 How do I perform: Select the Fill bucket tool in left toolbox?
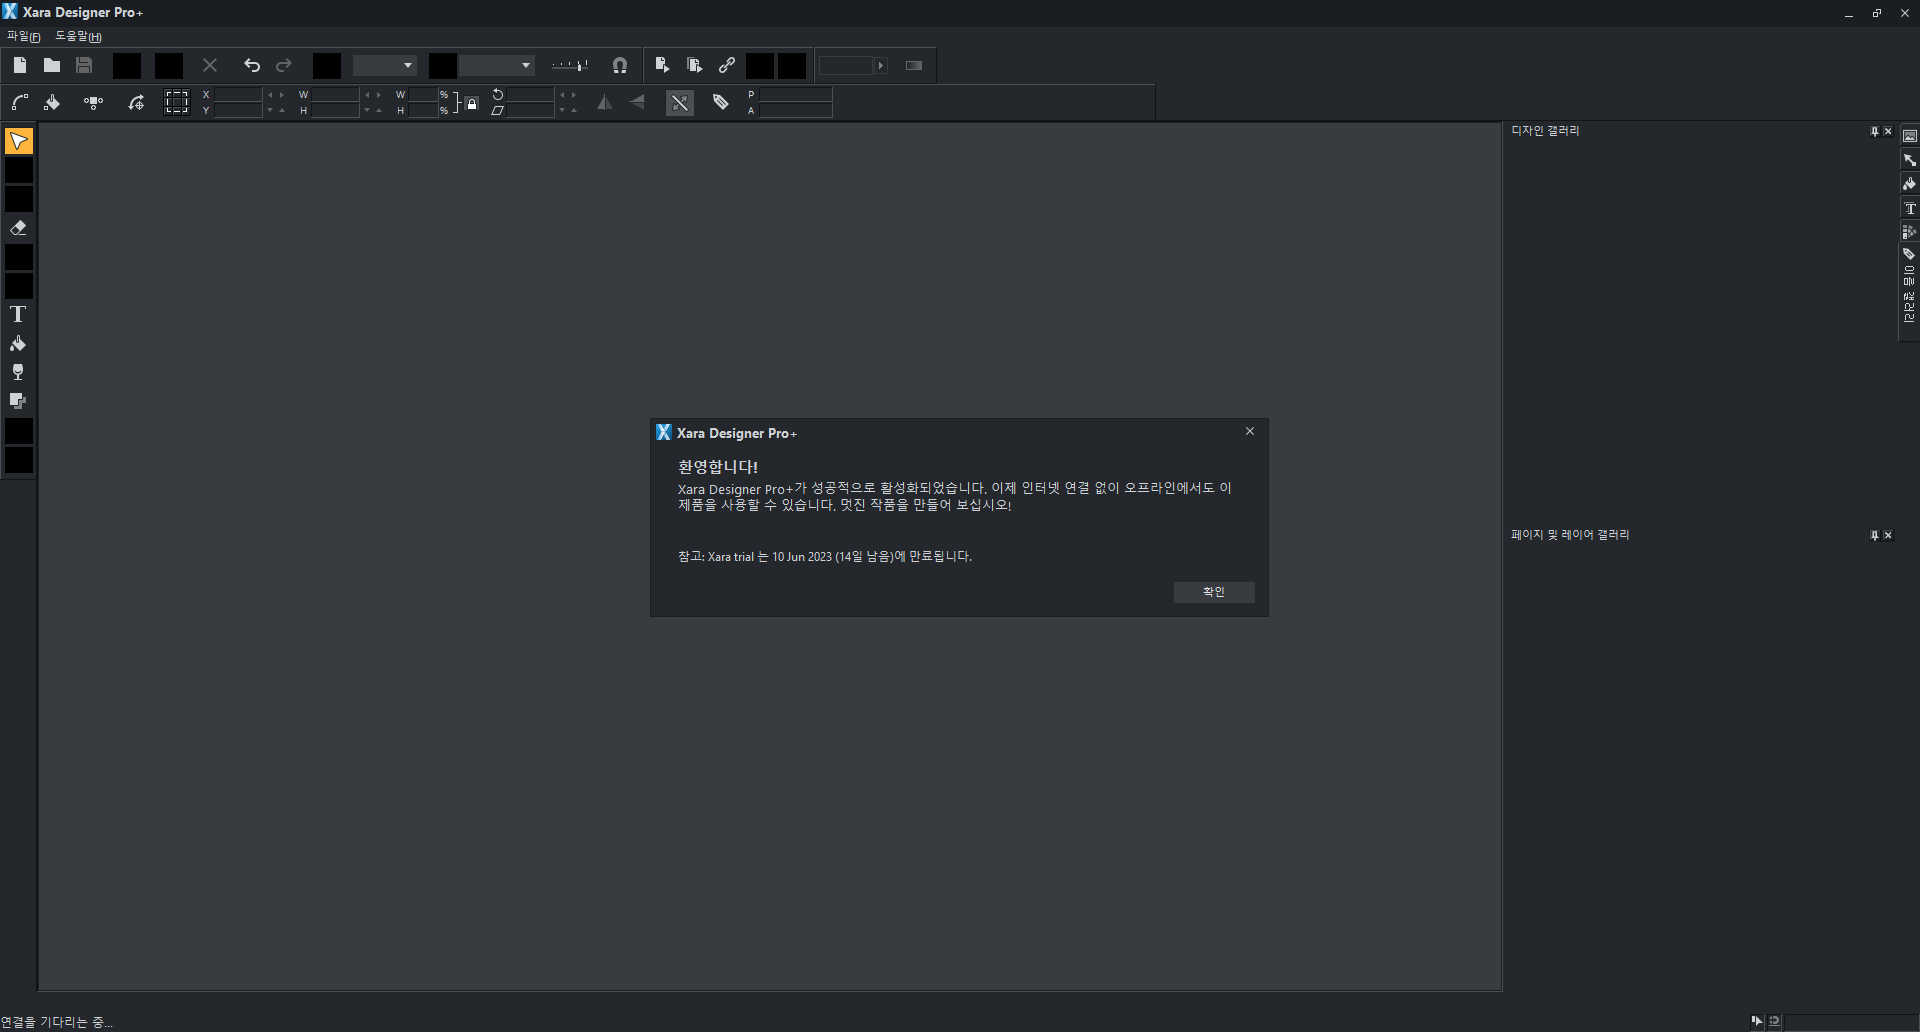pos(18,343)
